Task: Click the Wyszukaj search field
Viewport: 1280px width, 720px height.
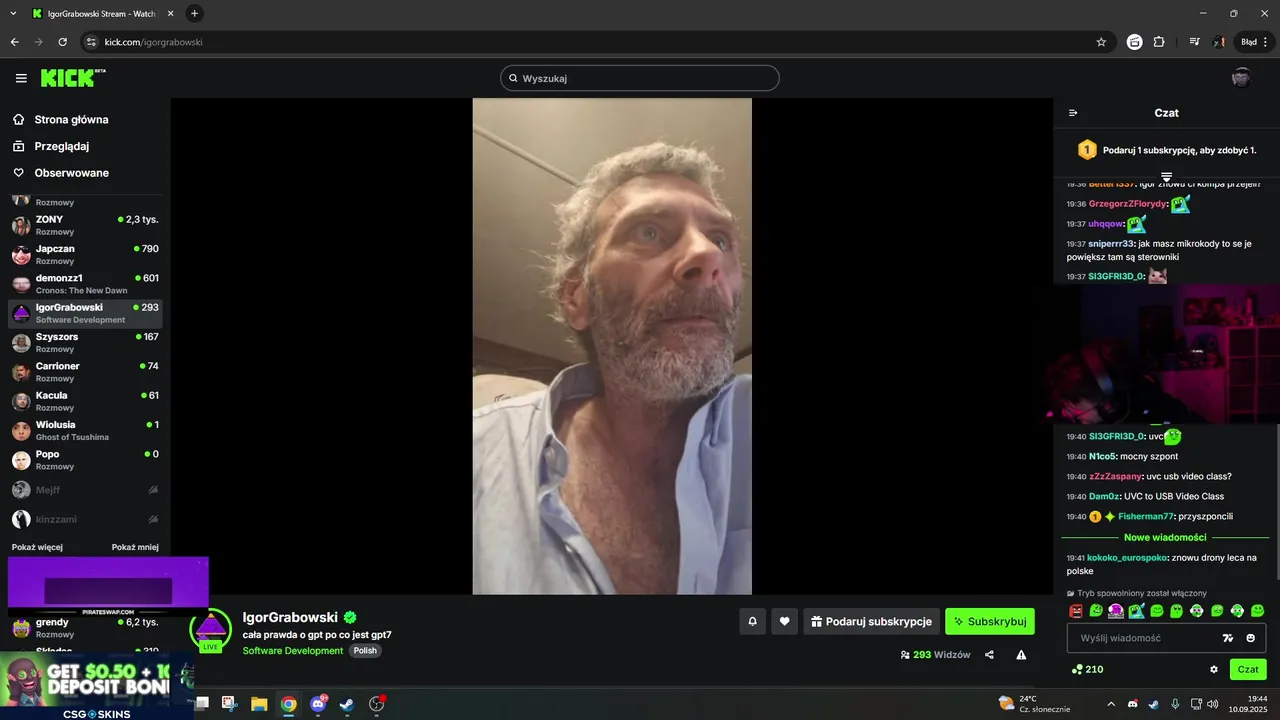Action: (640, 78)
